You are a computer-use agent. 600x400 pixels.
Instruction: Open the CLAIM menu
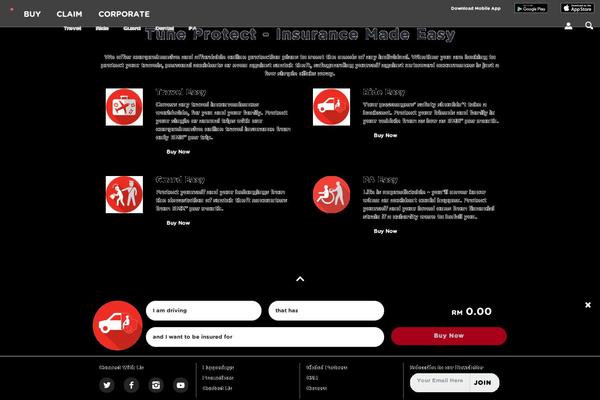[69, 14]
